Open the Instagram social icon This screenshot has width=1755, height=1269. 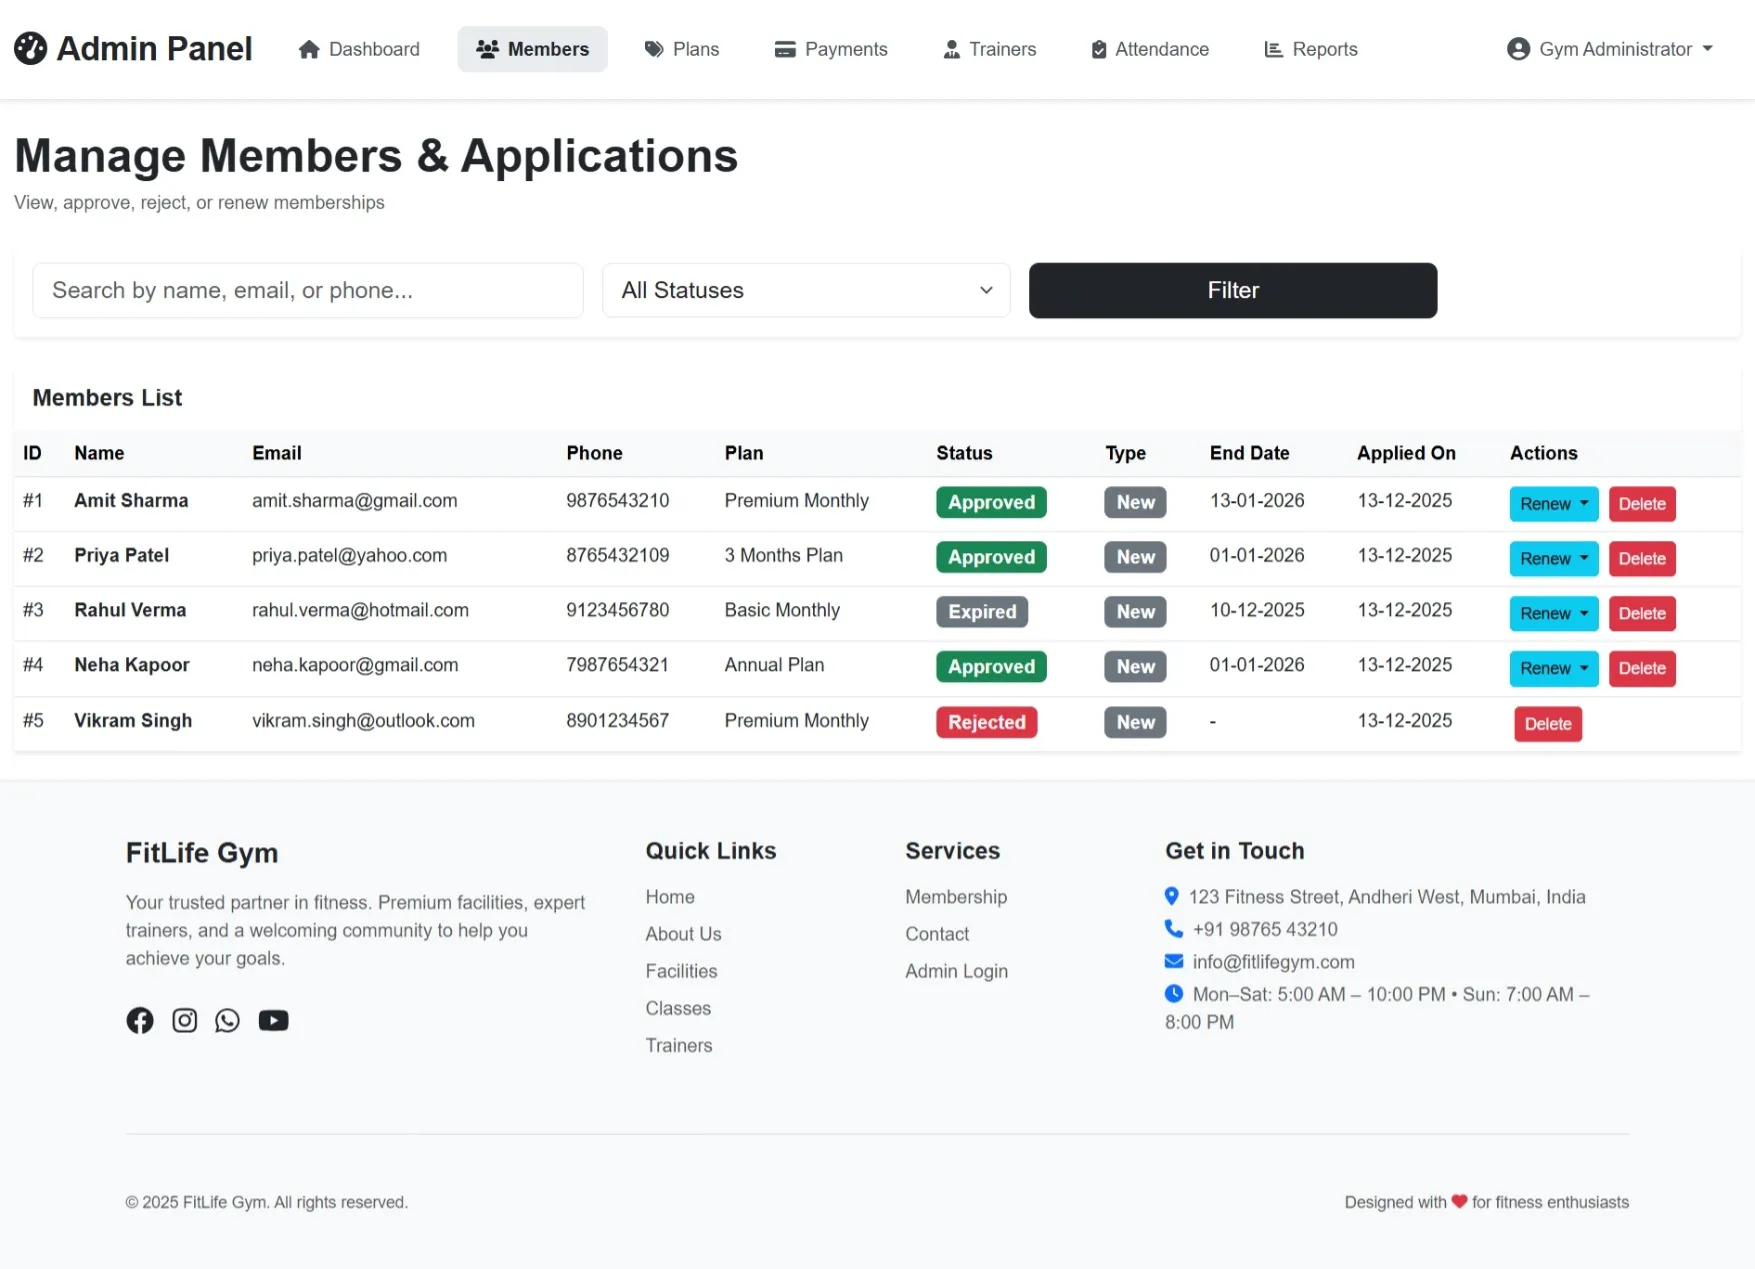point(184,1020)
